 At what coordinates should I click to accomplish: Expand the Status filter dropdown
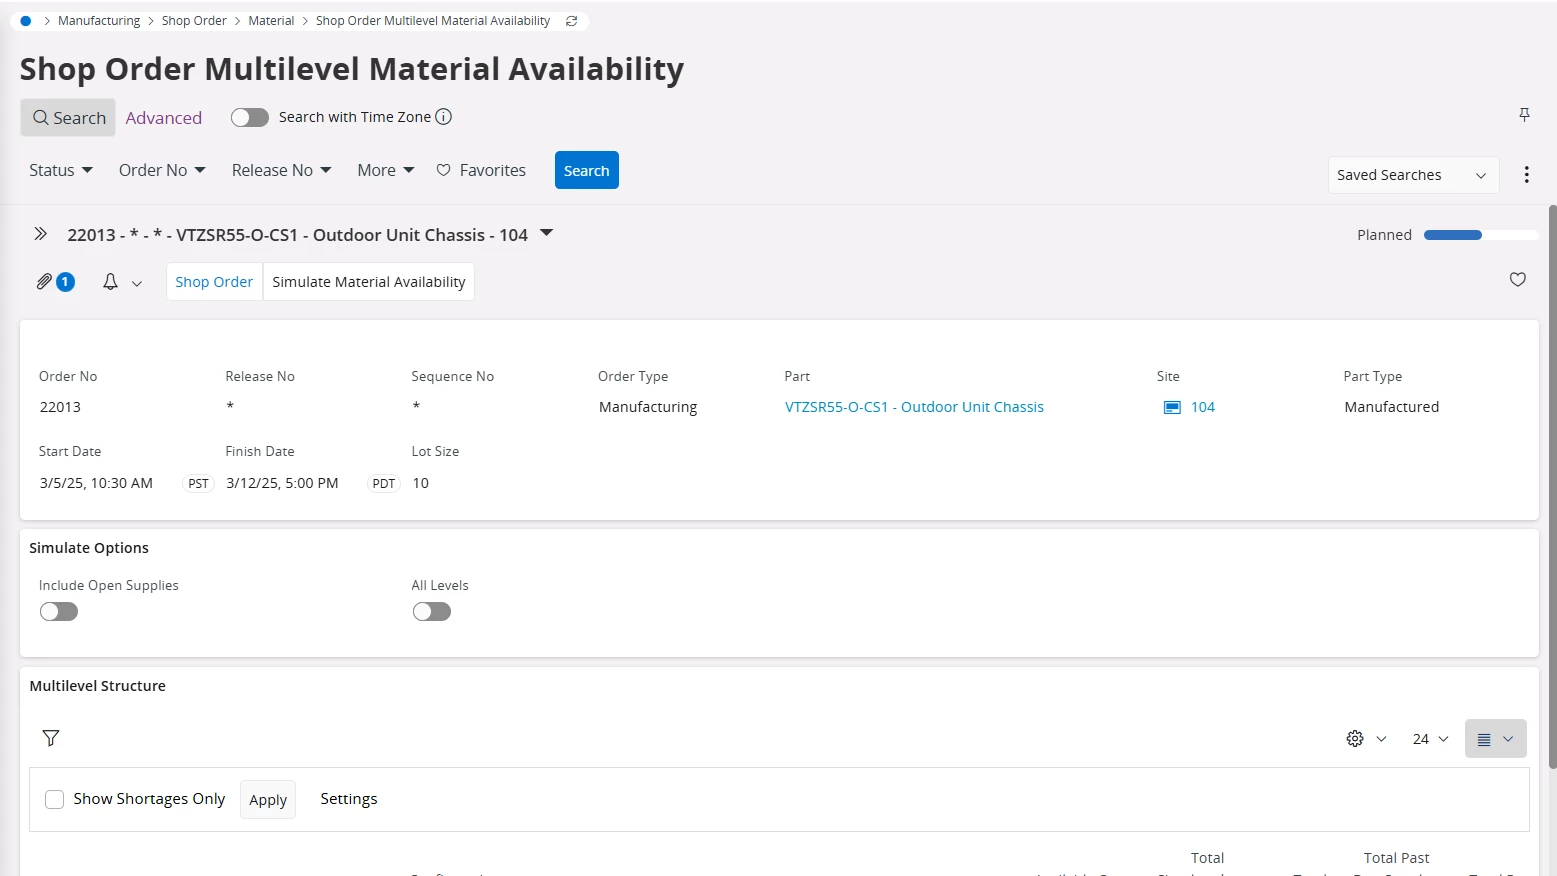pyautogui.click(x=61, y=171)
